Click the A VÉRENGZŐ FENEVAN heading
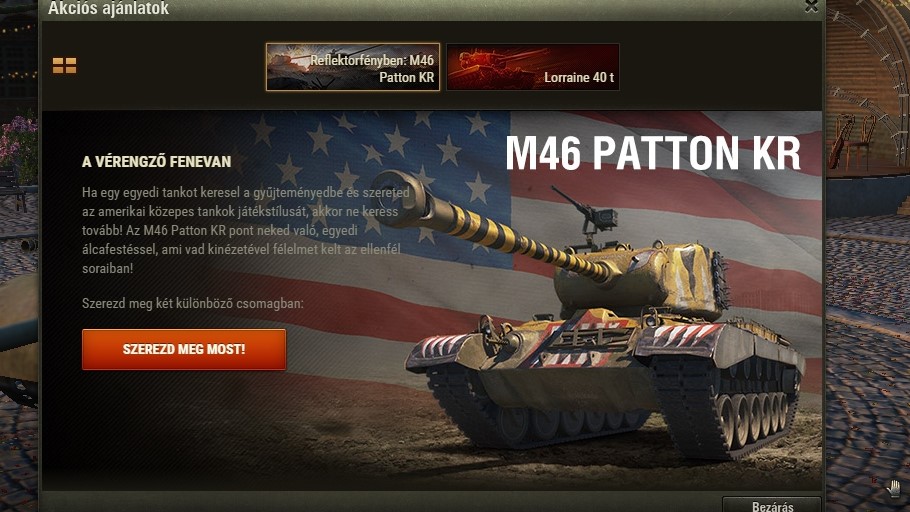This screenshot has width=910, height=512. (156, 161)
